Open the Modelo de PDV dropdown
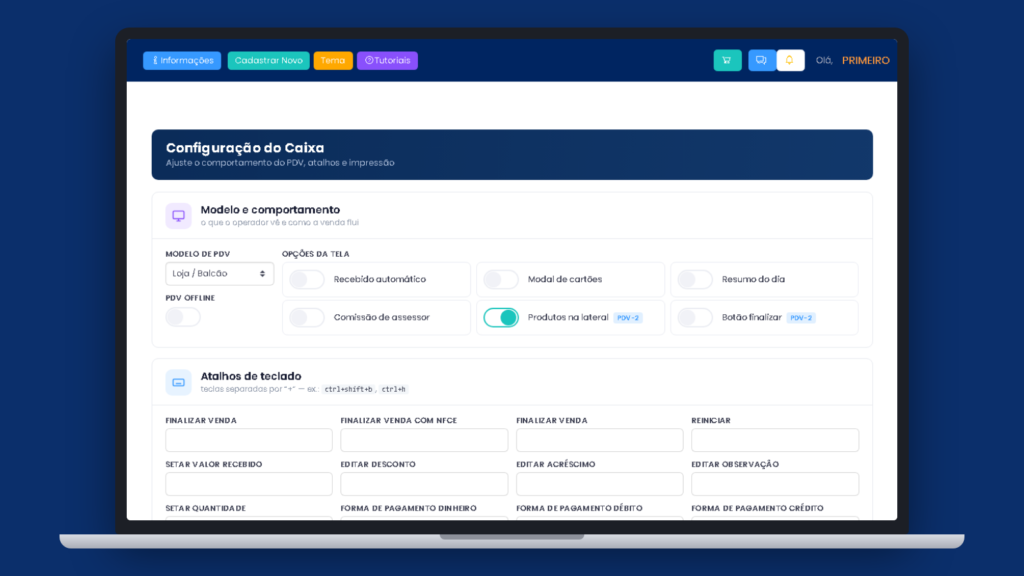 pos(219,274)
